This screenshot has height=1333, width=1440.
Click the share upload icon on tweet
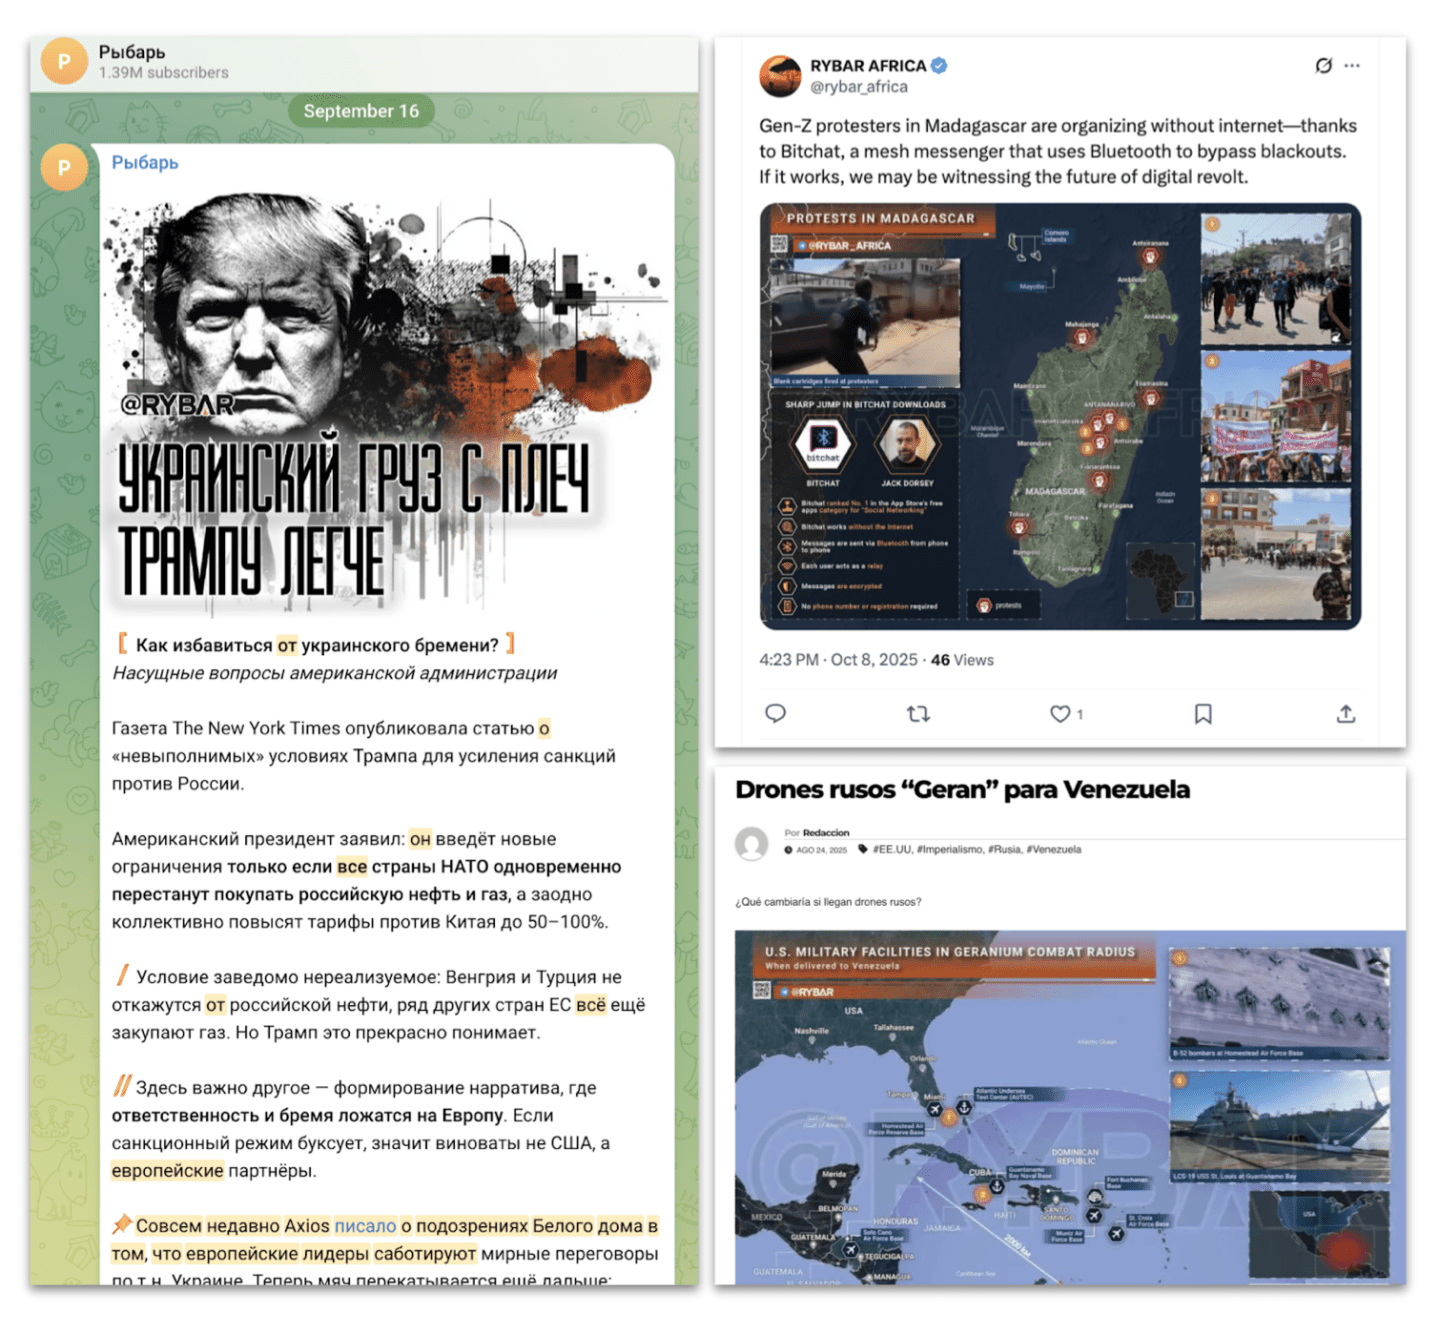[x=1346, y=713]
